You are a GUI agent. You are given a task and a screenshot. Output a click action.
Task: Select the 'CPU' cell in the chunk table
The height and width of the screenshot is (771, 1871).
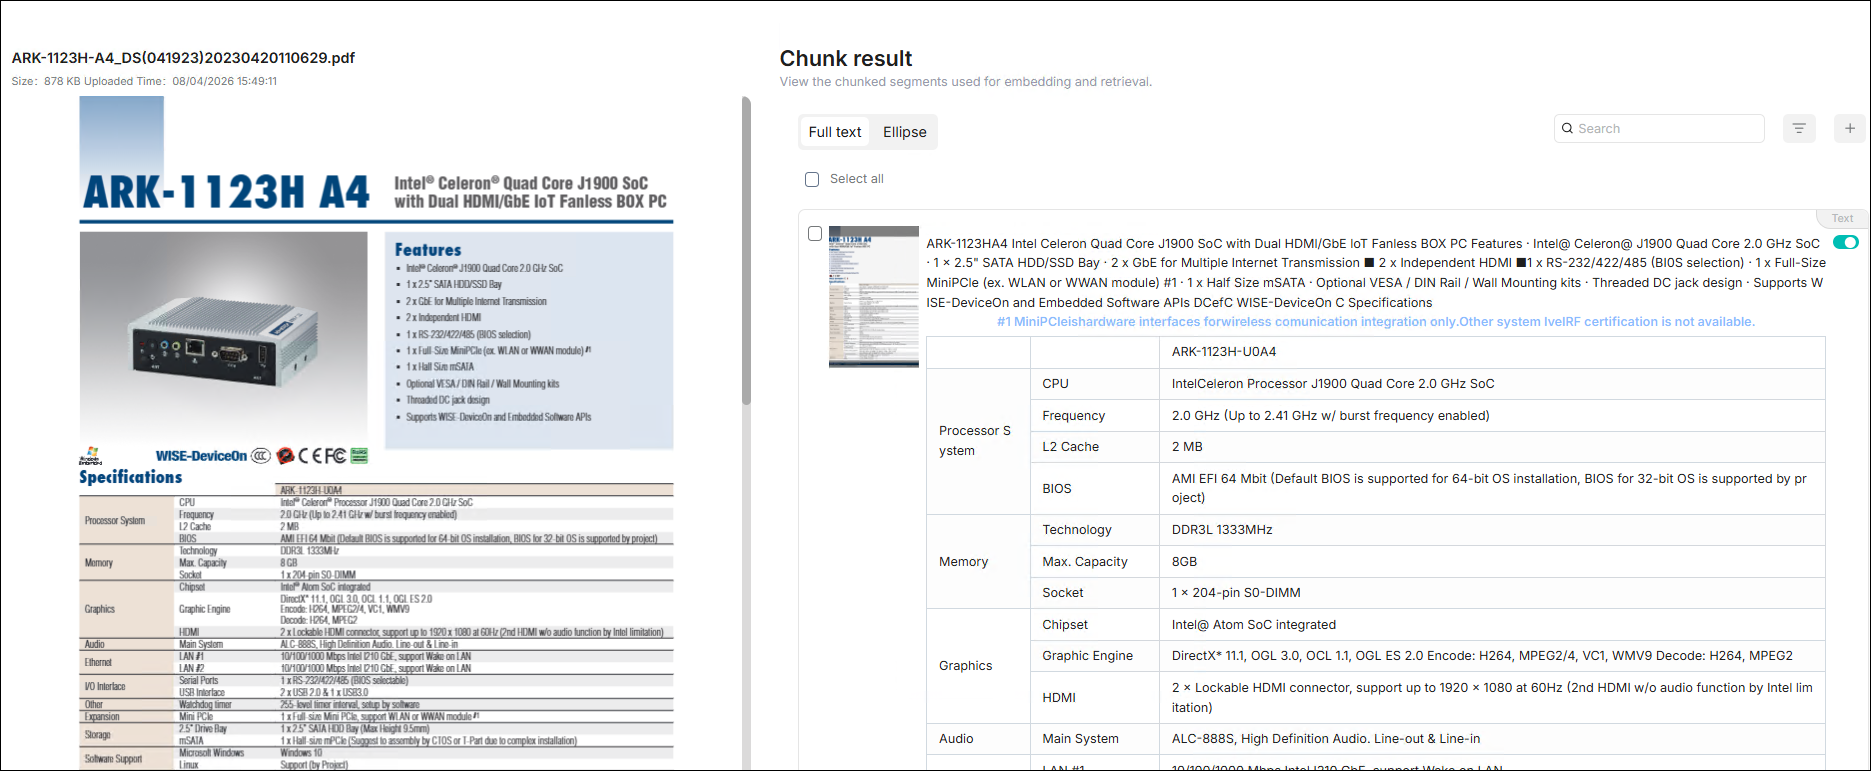tap(1095, 384)
